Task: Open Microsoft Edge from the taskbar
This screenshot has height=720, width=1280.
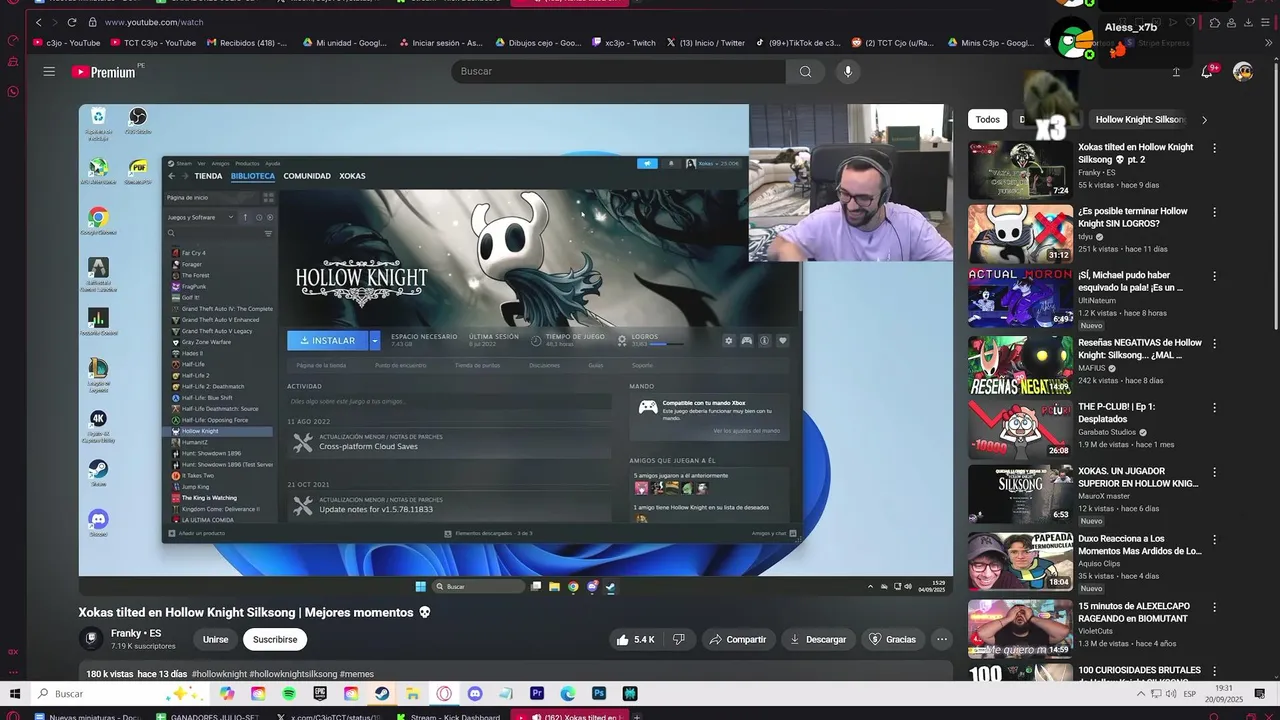Action: tap(568, 693)
